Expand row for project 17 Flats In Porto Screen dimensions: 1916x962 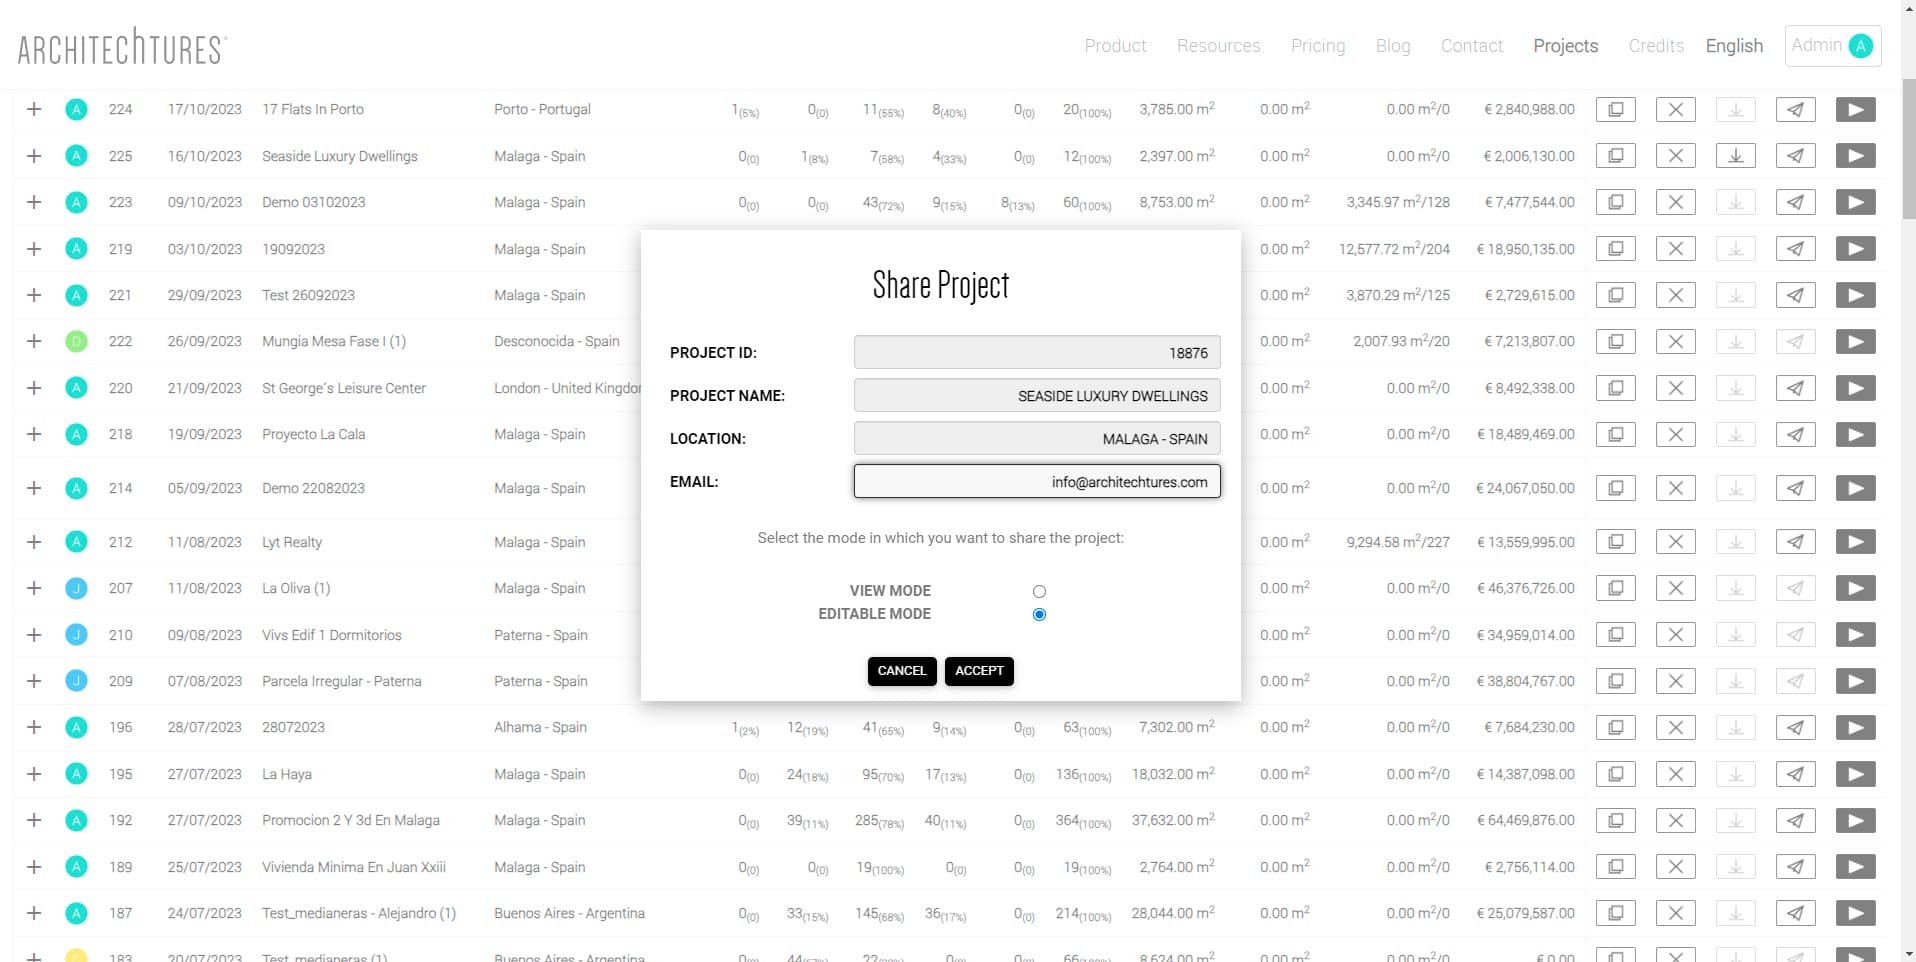coord(33,109)
